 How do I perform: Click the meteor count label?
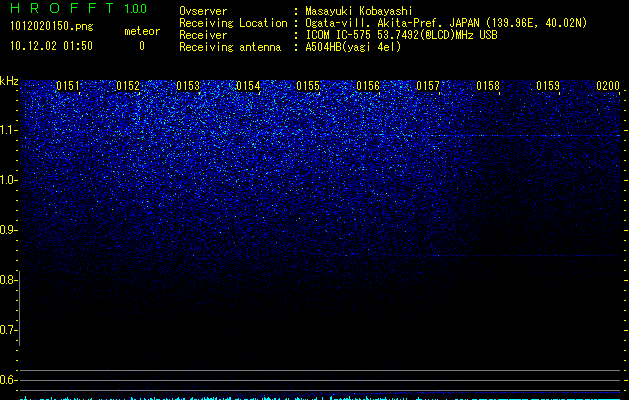(142, 31)
